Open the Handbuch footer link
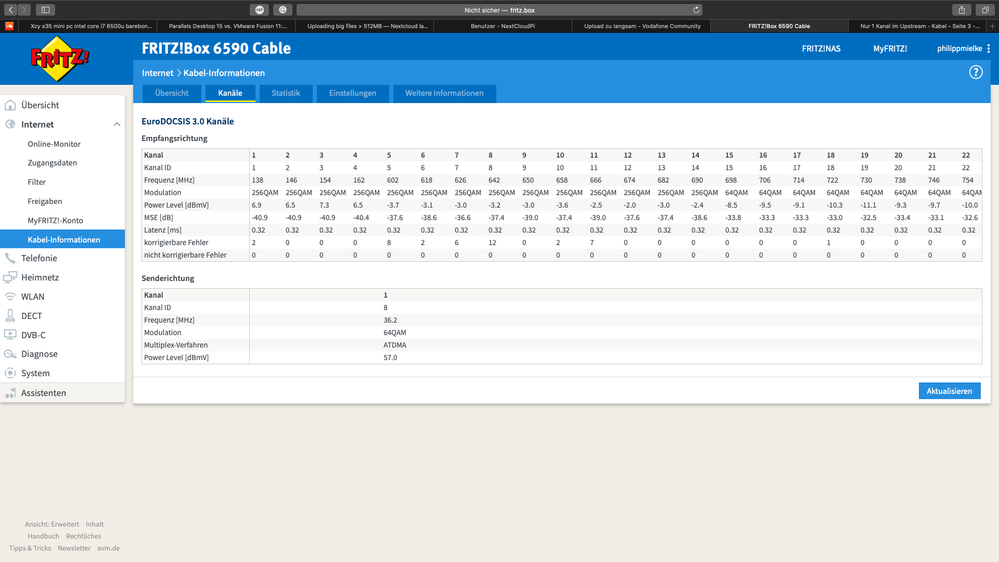The image size is (999, 562). (x=43, y=537)
